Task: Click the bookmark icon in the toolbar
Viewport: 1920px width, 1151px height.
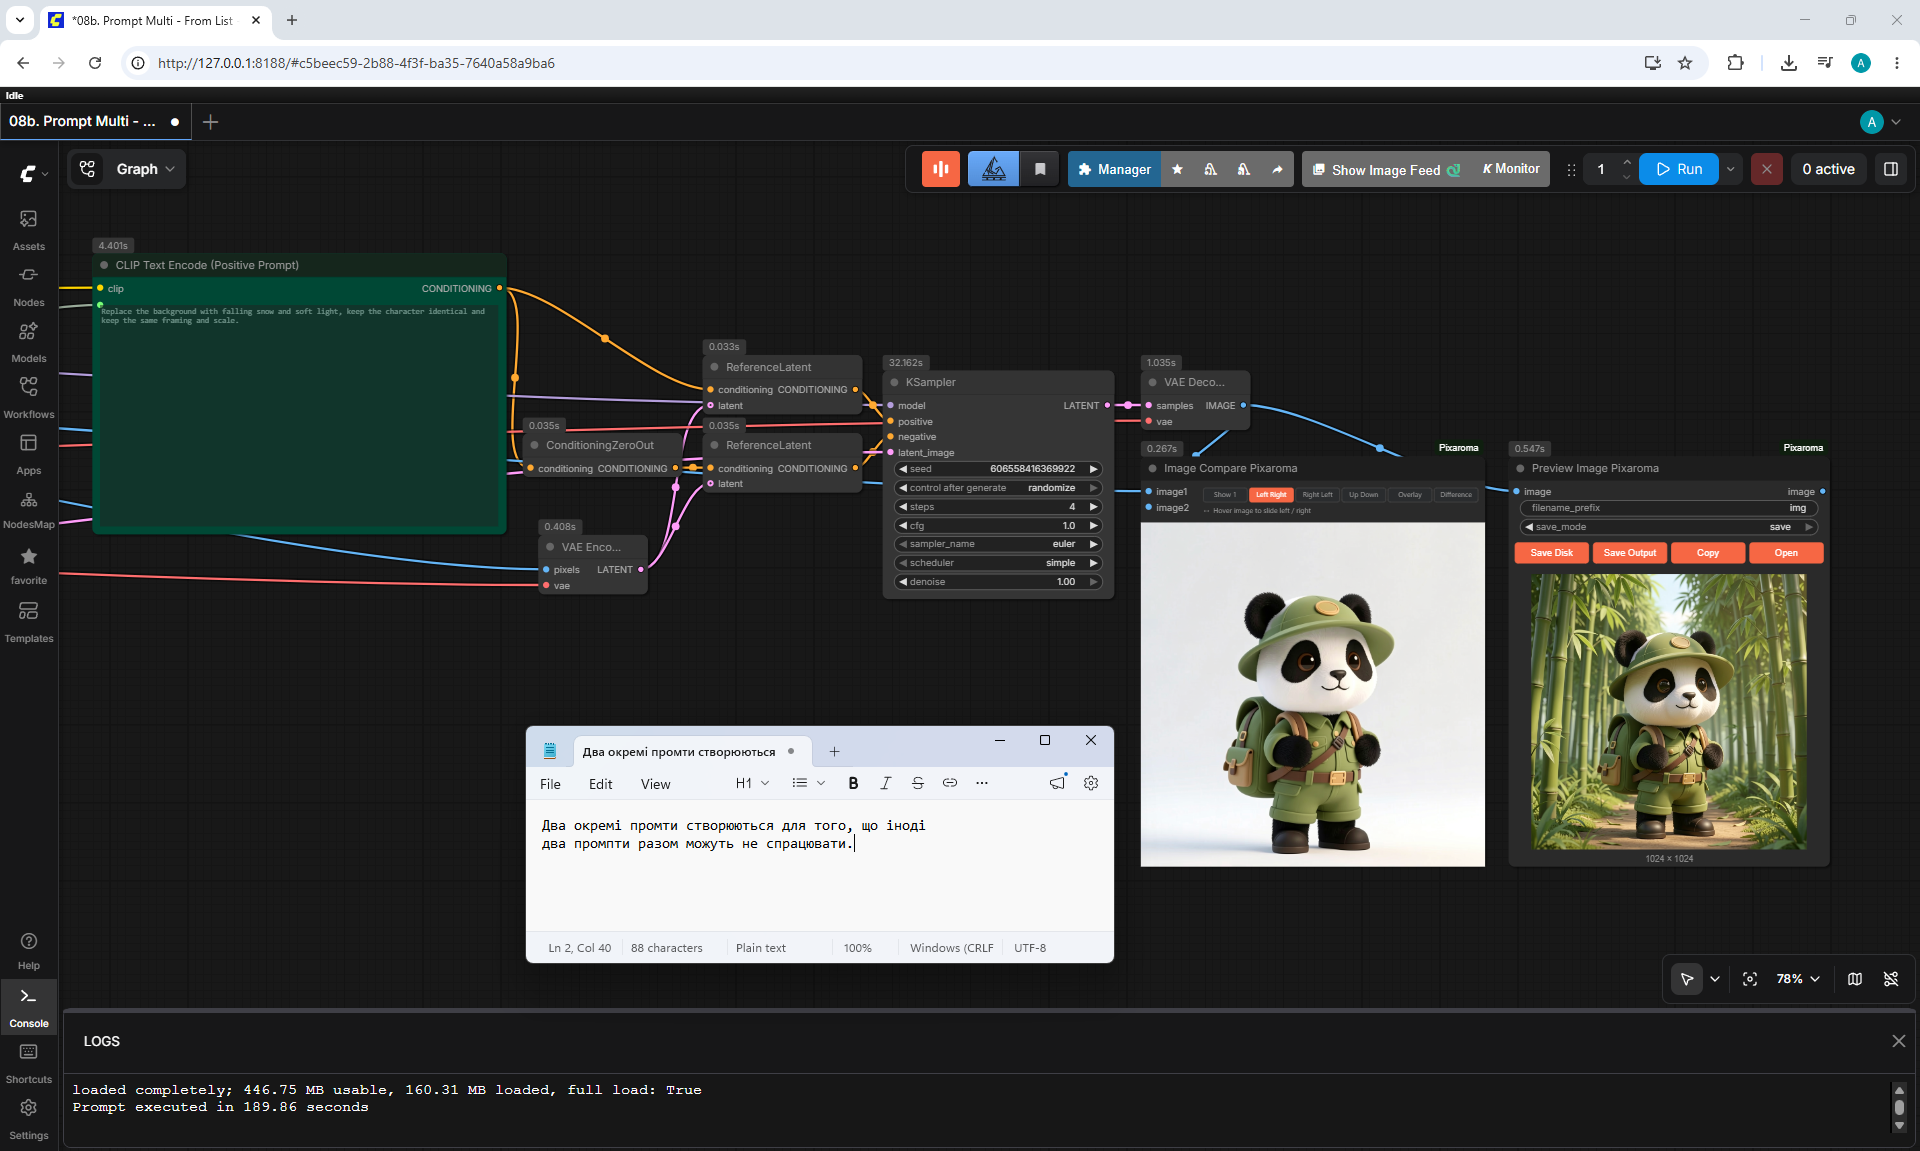Action: 1040,169
